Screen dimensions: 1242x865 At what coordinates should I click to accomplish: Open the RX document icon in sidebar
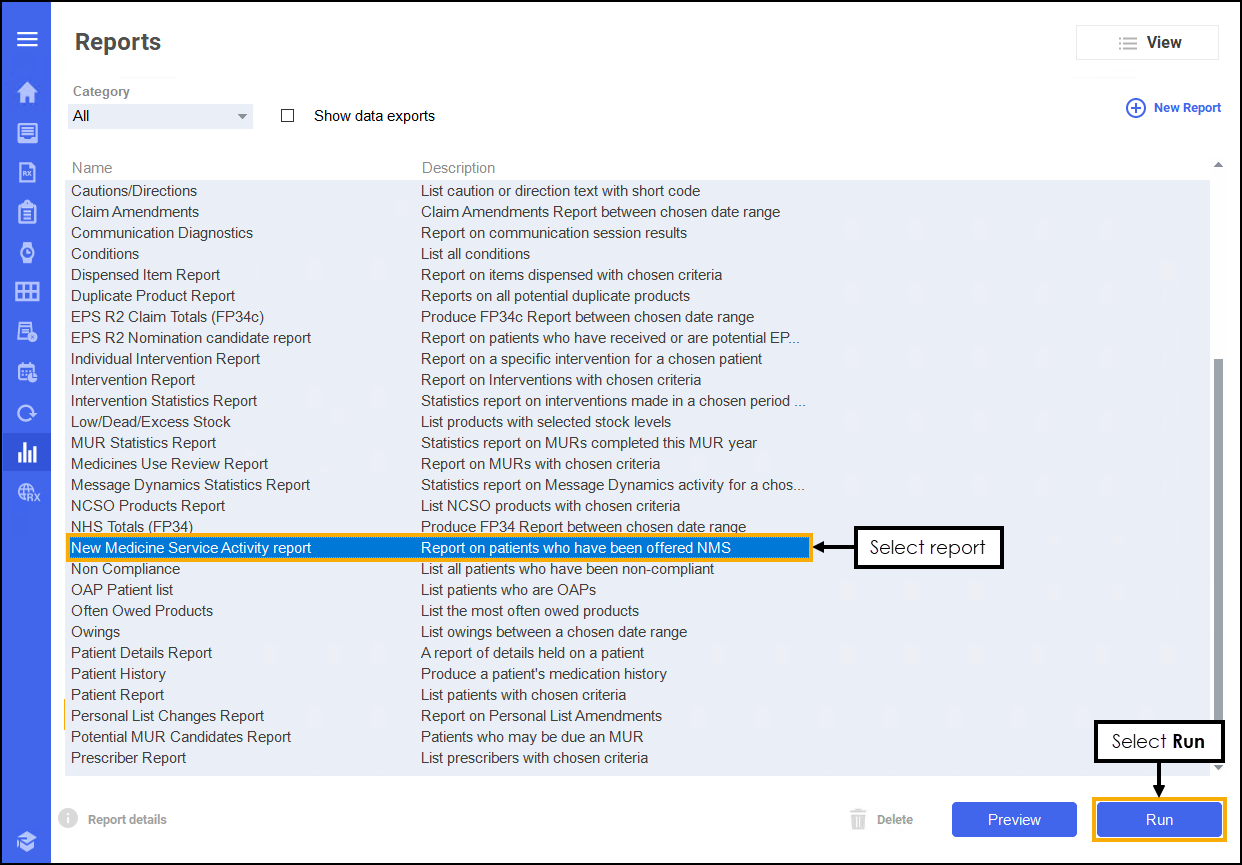click(x=27, y=172)
